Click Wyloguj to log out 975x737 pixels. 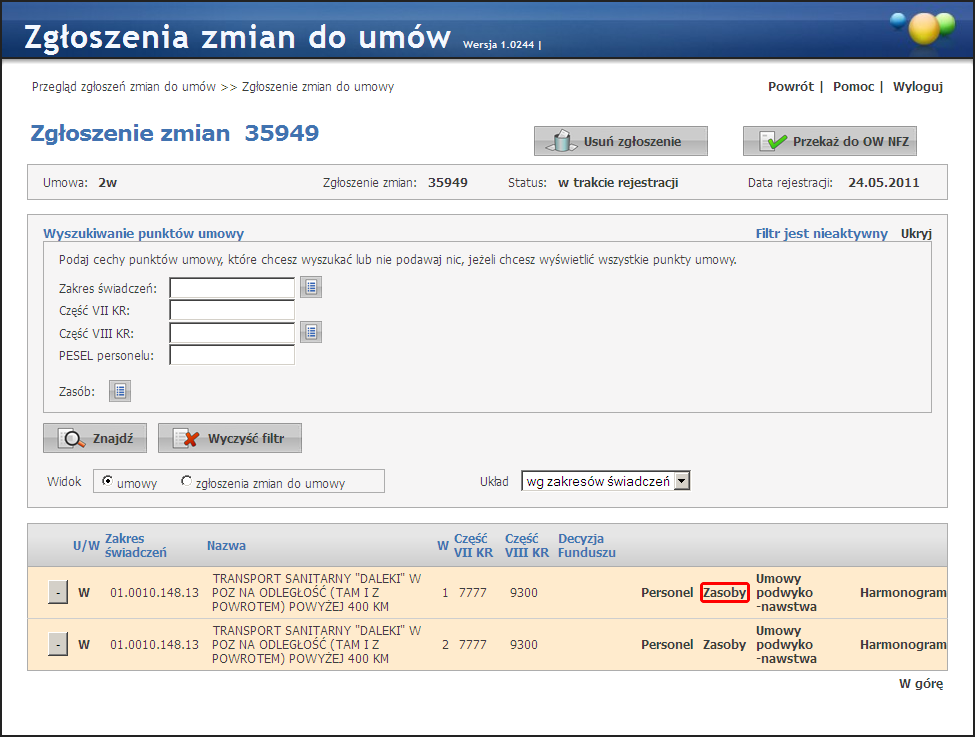917,87
